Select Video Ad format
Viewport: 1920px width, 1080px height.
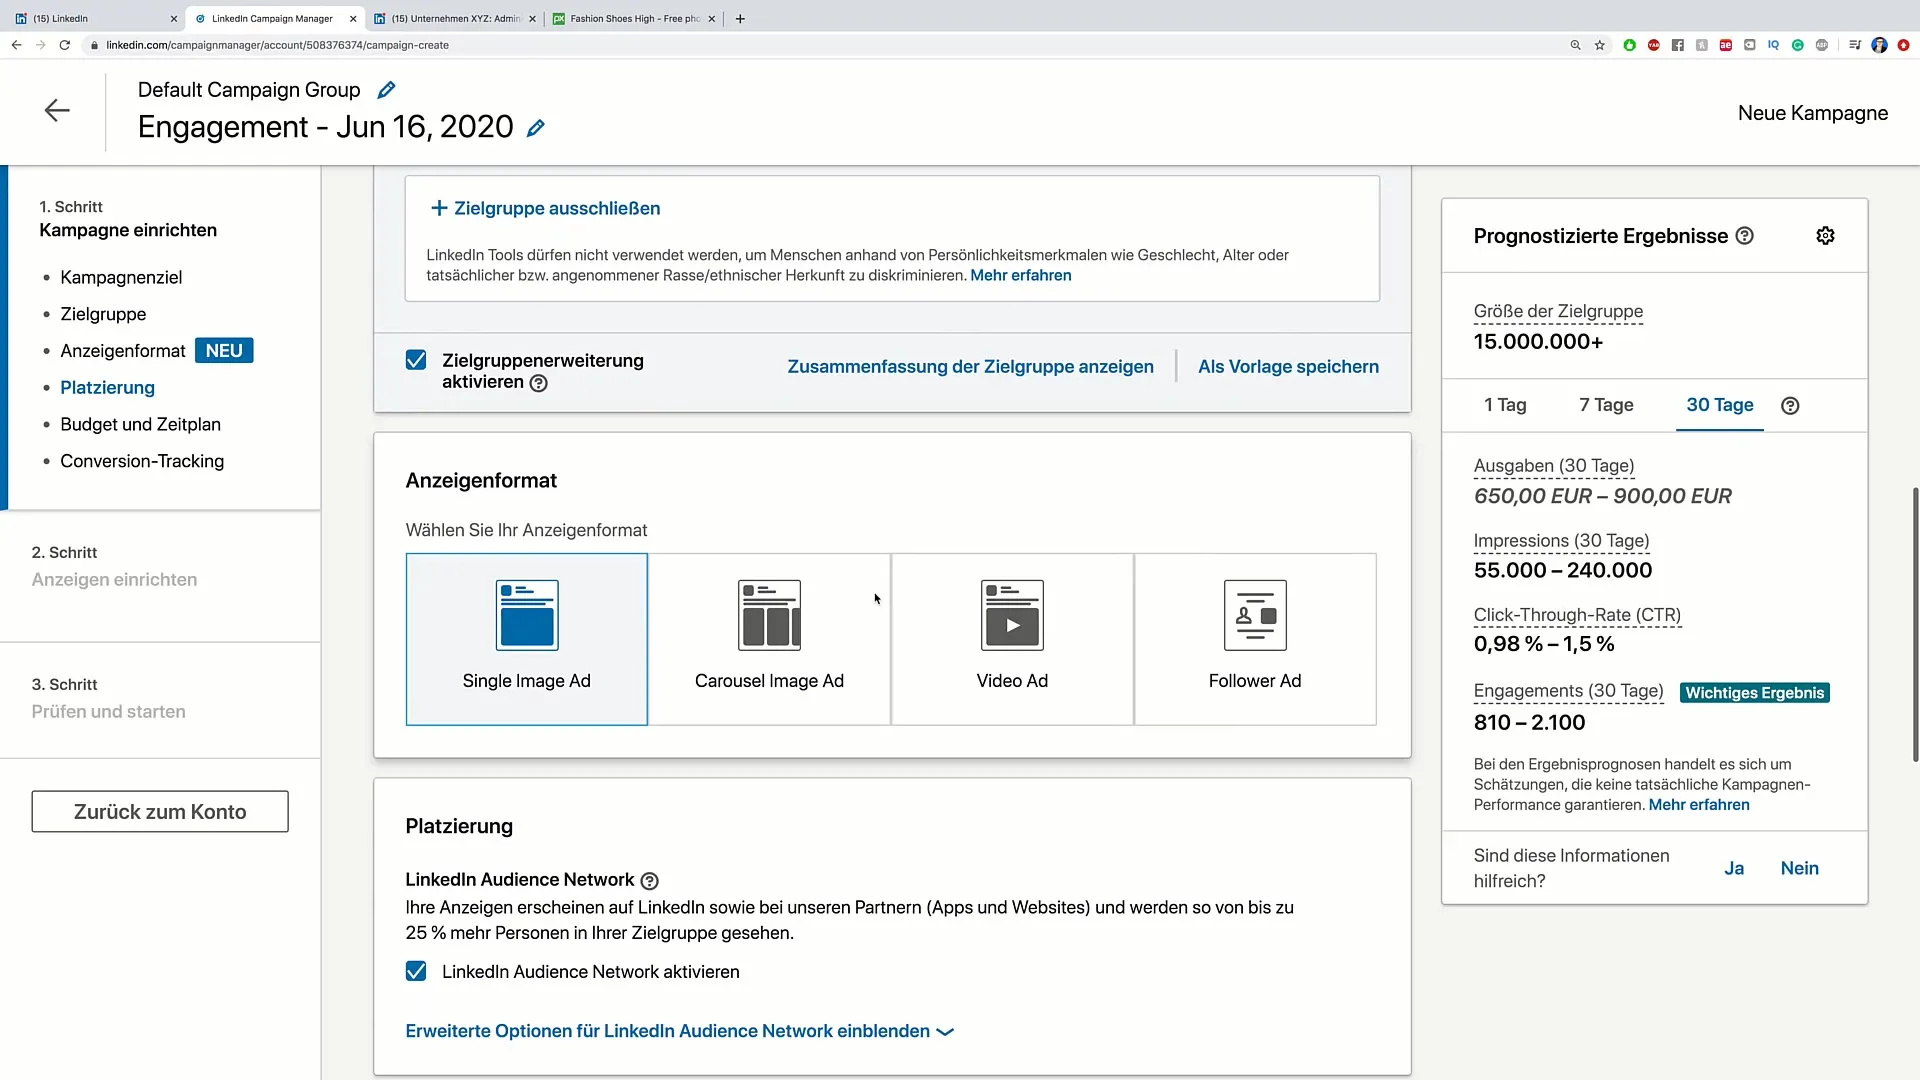1011,638
